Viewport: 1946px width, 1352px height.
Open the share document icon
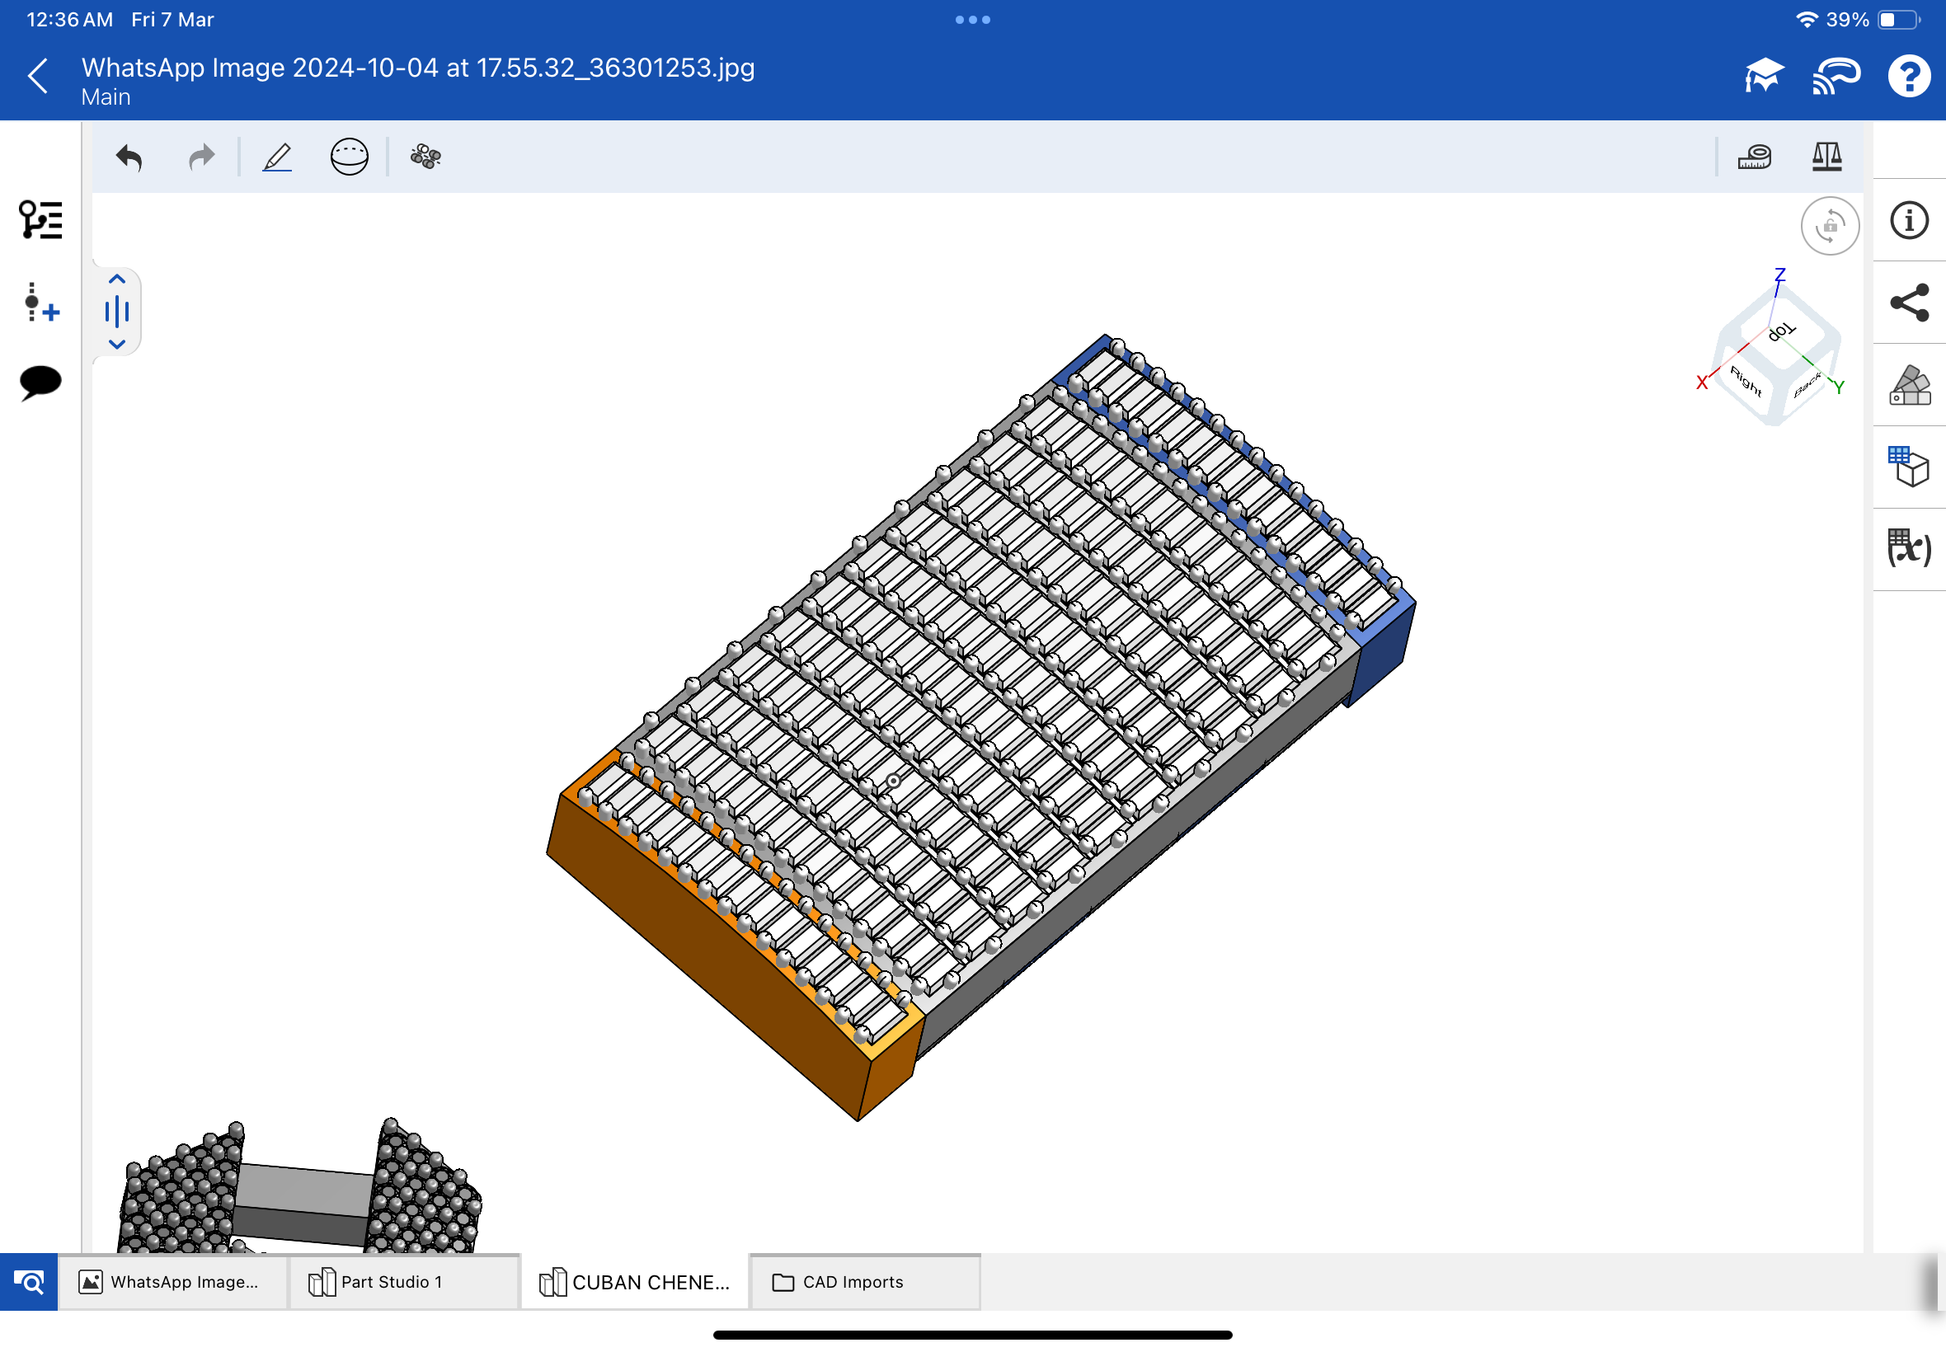coord(1908,303)
